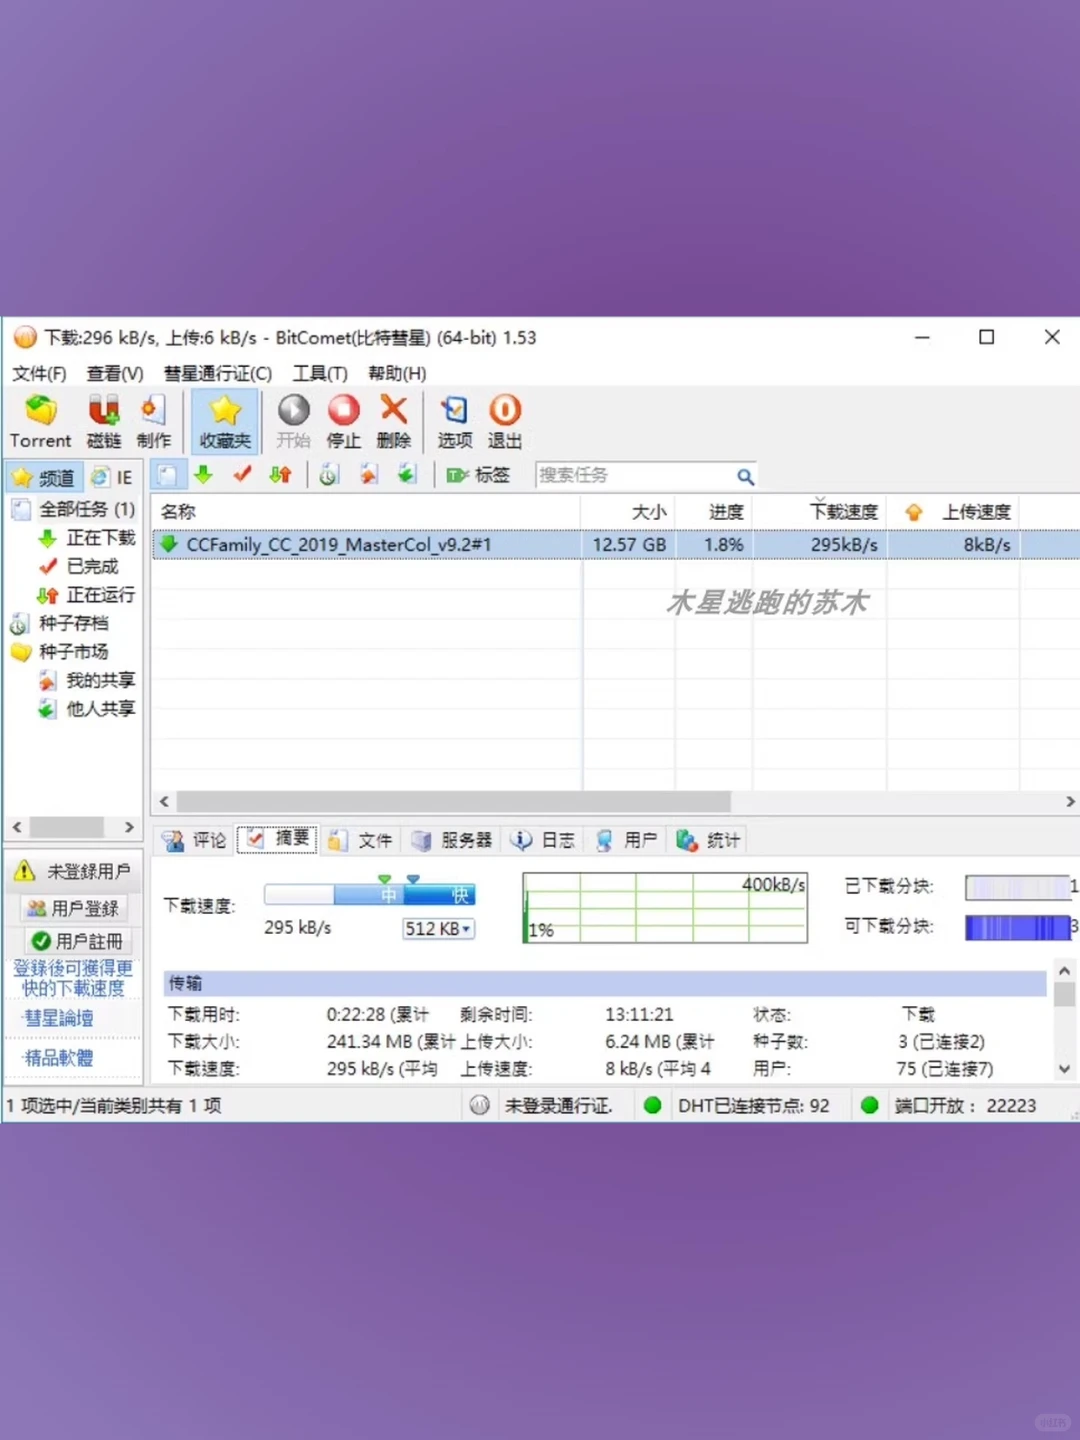This screenshot has height=1440, width=1080.
Task: Click the greyed 开始 start button
Action: 293,421
